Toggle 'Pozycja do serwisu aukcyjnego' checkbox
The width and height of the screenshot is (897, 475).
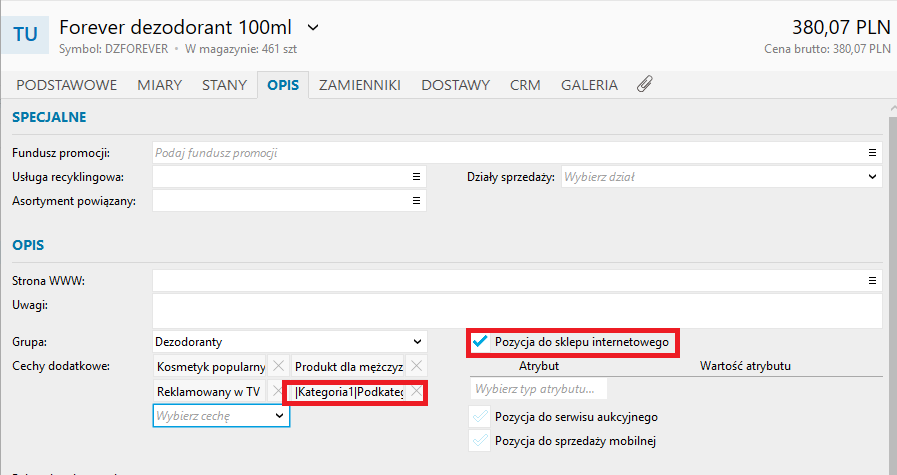point(481,417)
